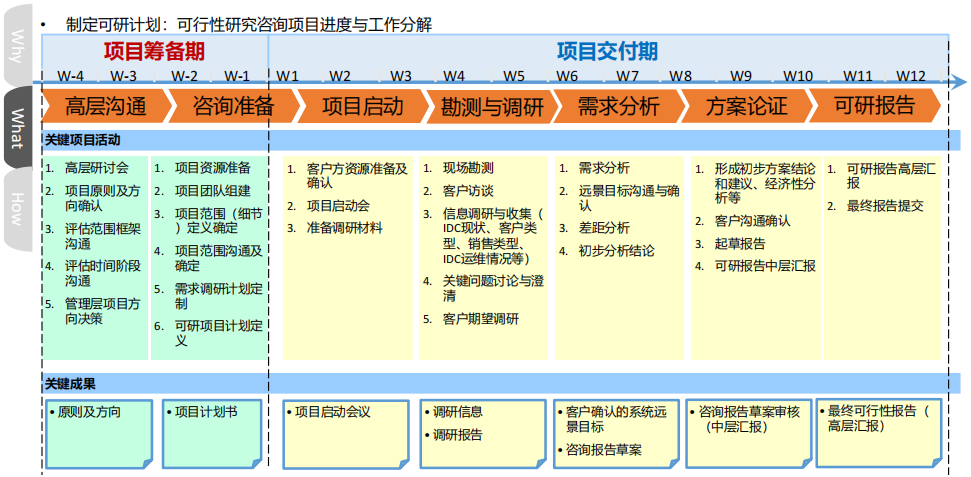Screen dimensions: 971x477
Task: Click the W9 timeline marker
Action: tap(741, 76)
